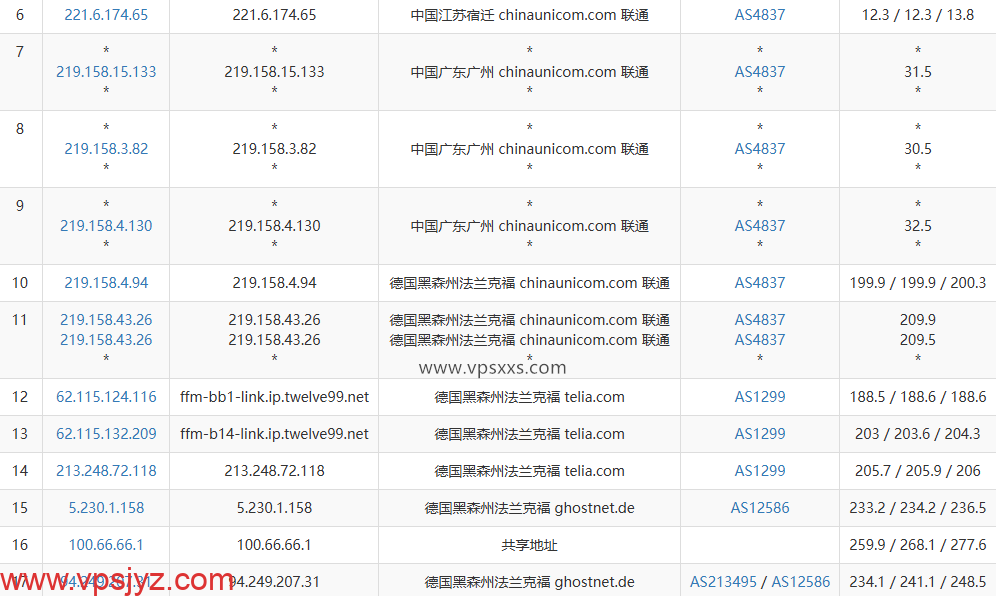Screen dimensions: 996x596
Task: Select latency 205.7 / 205.9 / 206
Action: 917,471
